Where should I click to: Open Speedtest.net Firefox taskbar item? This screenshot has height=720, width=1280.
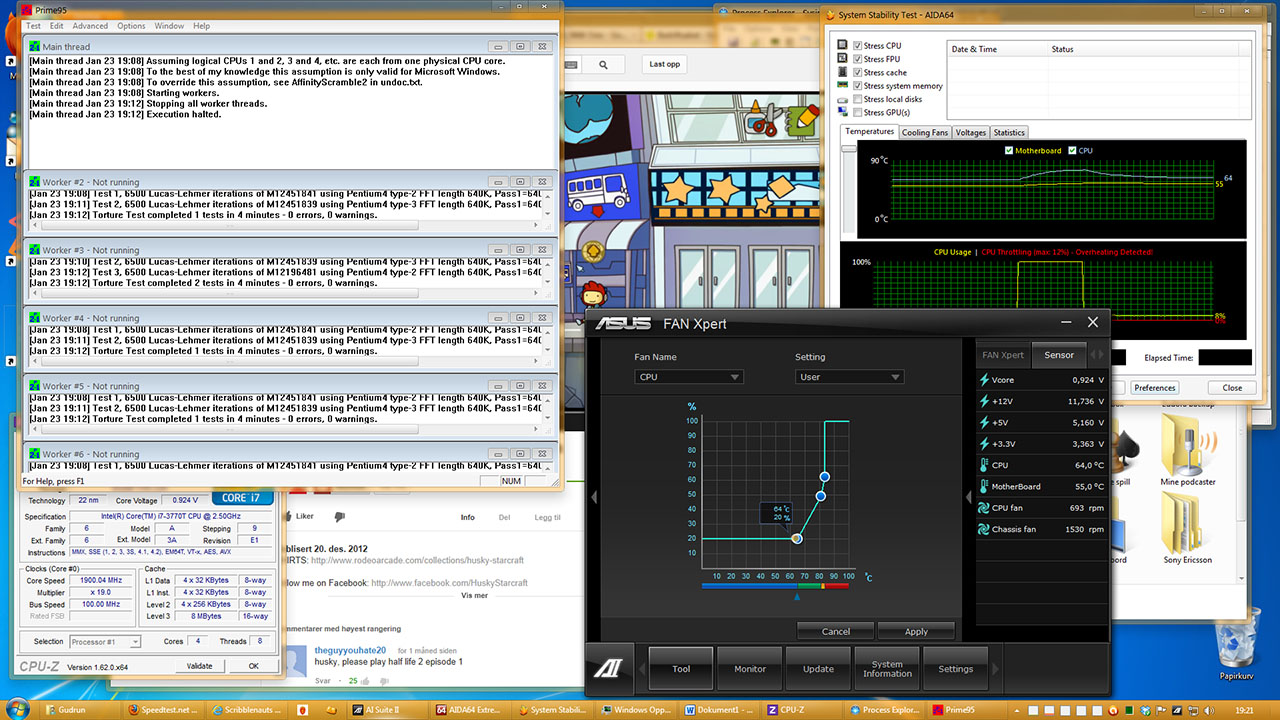[x=164, y=710]
